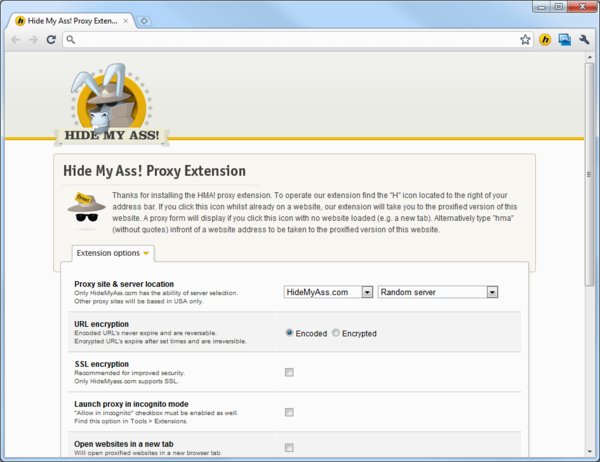Open the Chrome wrench settings menu

[584, 39]
